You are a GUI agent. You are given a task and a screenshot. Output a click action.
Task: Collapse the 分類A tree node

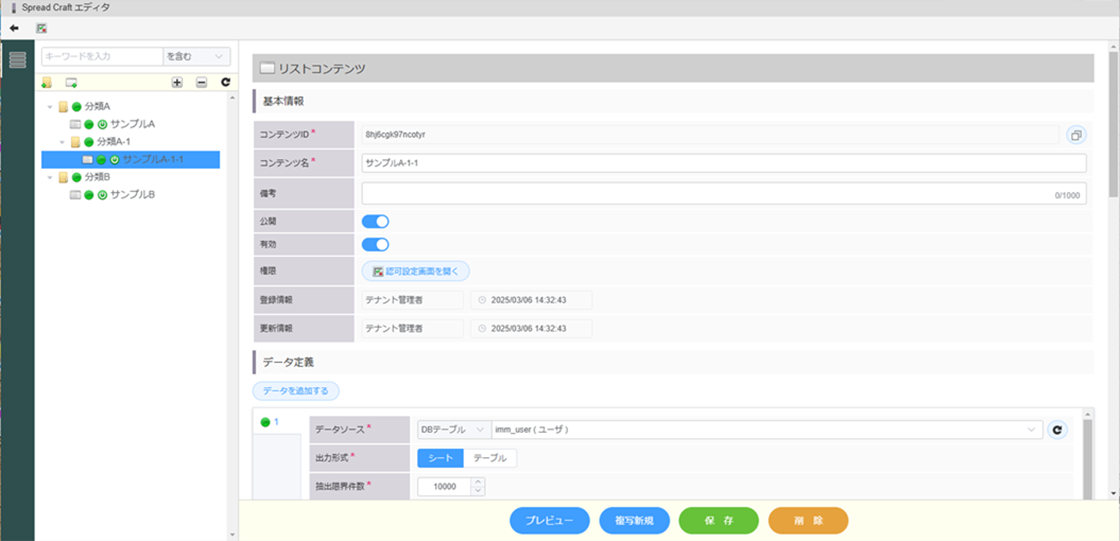[x=50, y=106]
